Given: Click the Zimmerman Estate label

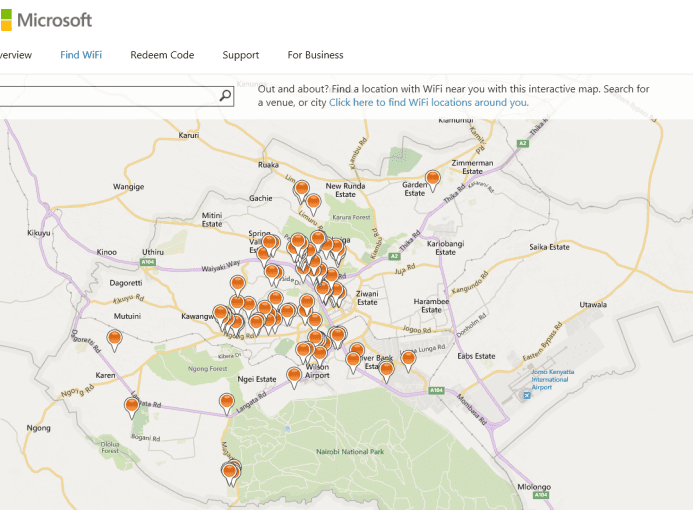Looking at the screenshot, I should 472,167.
